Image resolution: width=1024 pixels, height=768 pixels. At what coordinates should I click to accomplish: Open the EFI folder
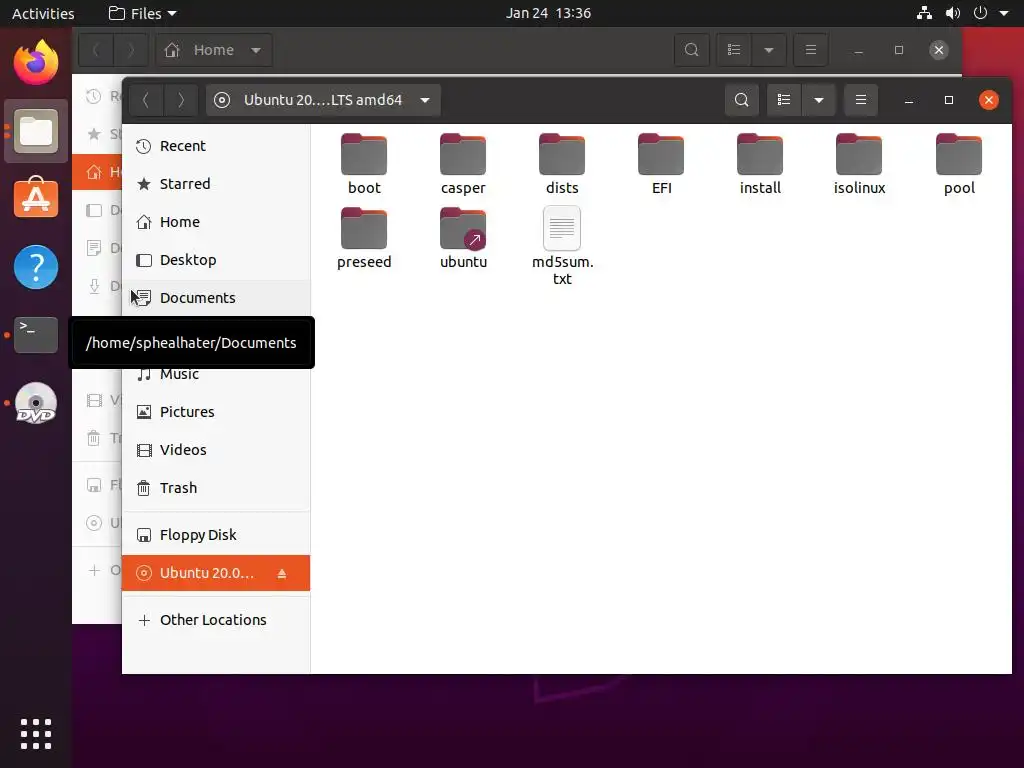coord(662,164)
